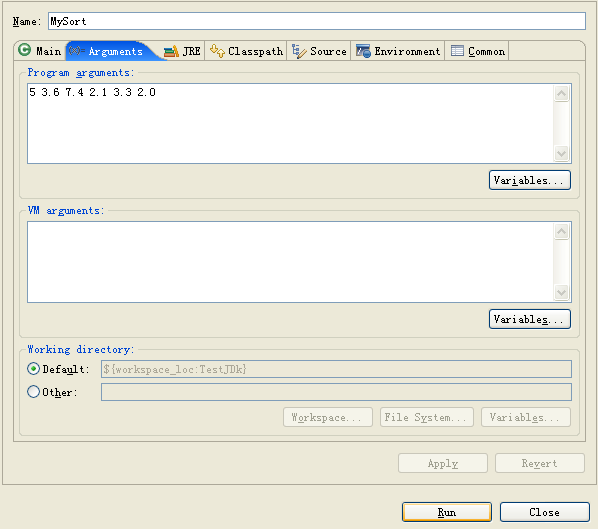Image resolution: width=598 pixels, height=529 pixels.
Task: Open the Environment tab
Action: tap(398, 51)
